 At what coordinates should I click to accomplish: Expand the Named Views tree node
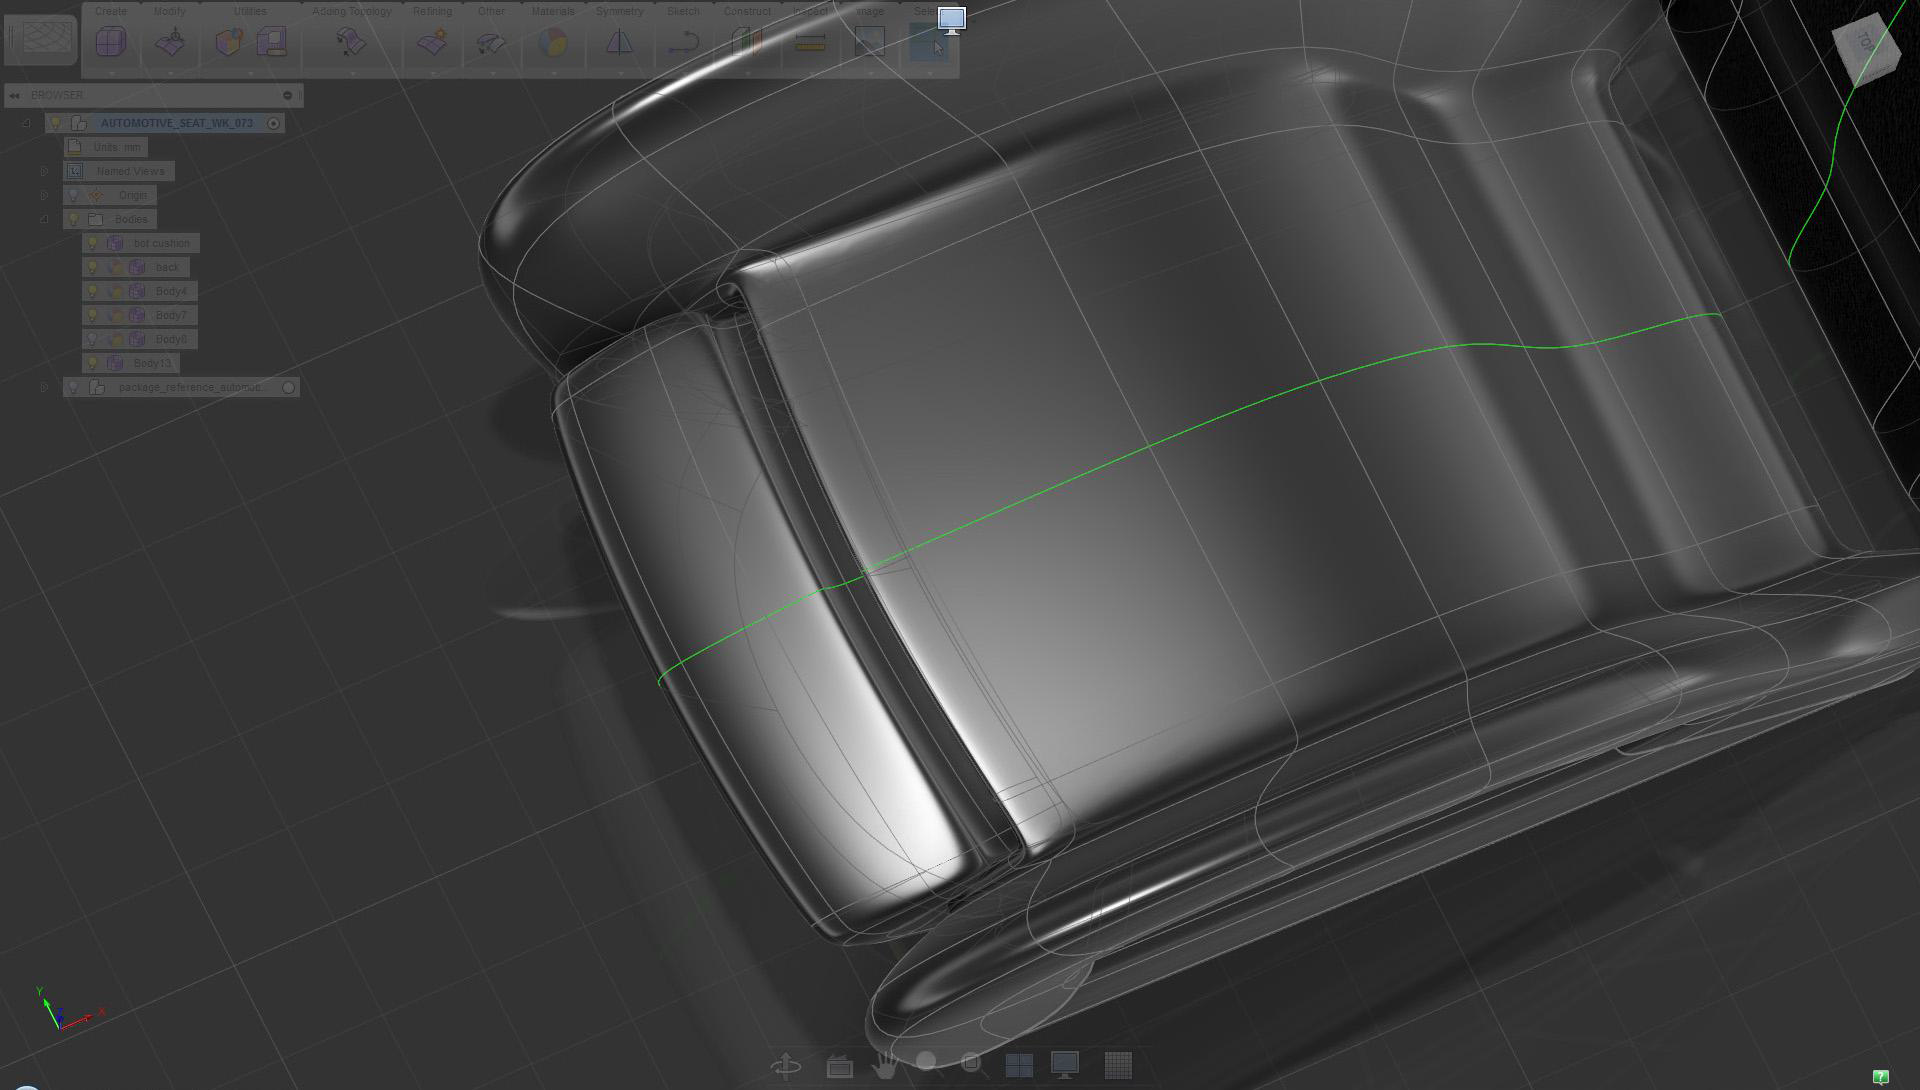tap(44, 171)
